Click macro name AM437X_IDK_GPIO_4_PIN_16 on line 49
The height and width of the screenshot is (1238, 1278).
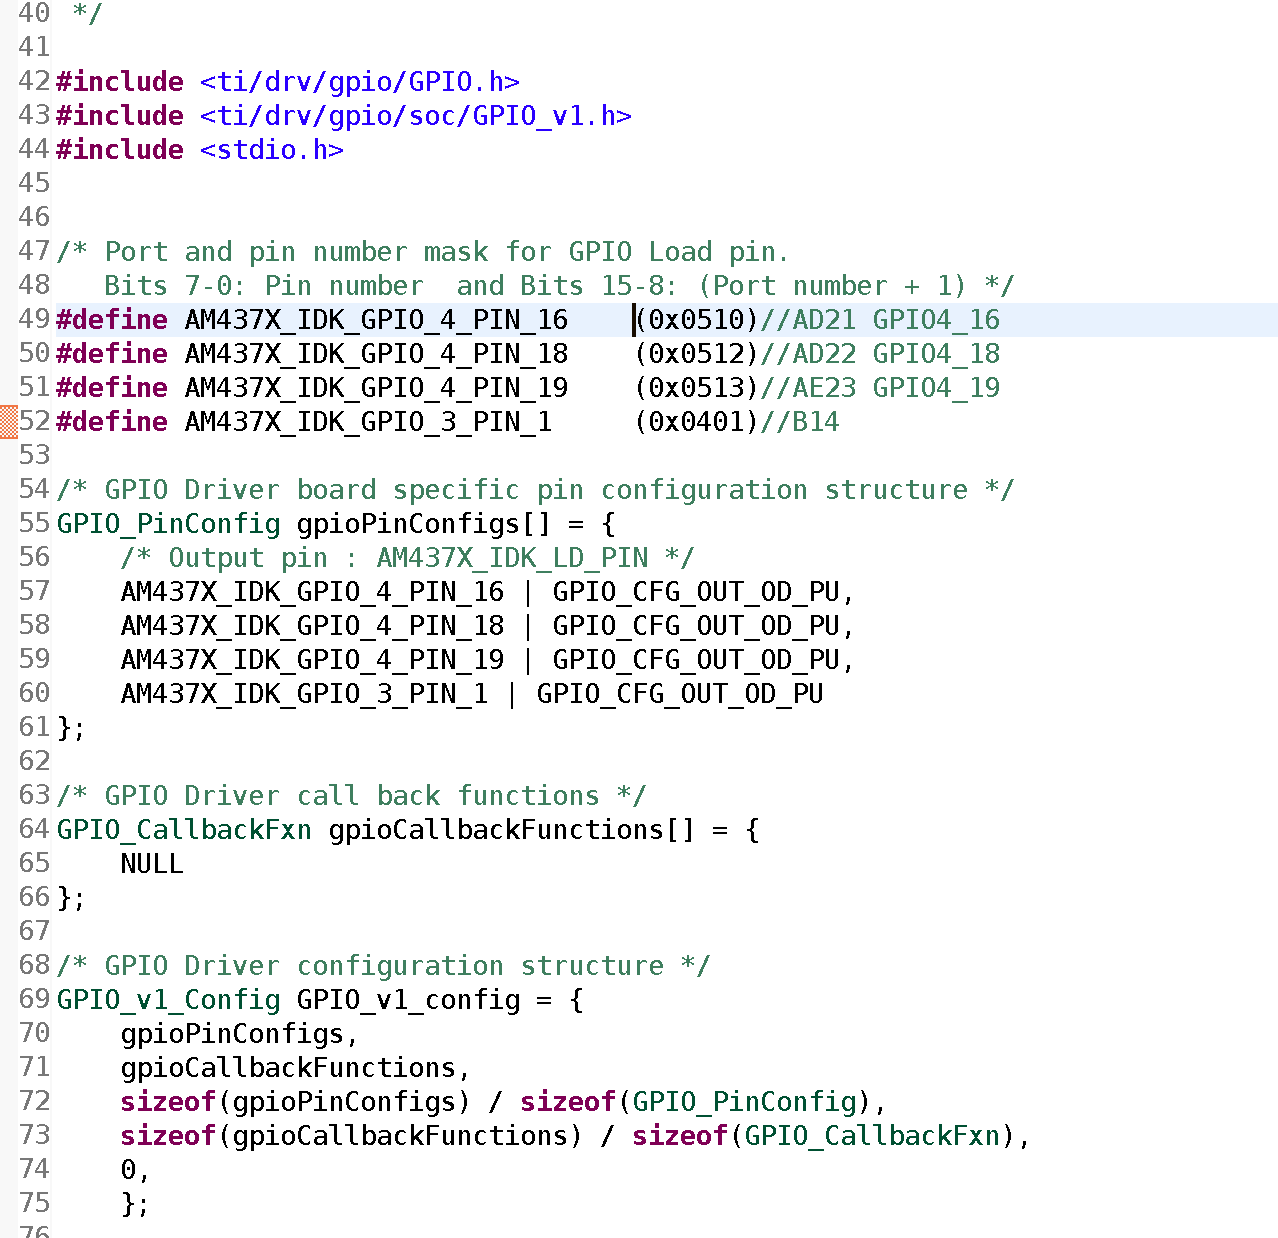point(376,320)
